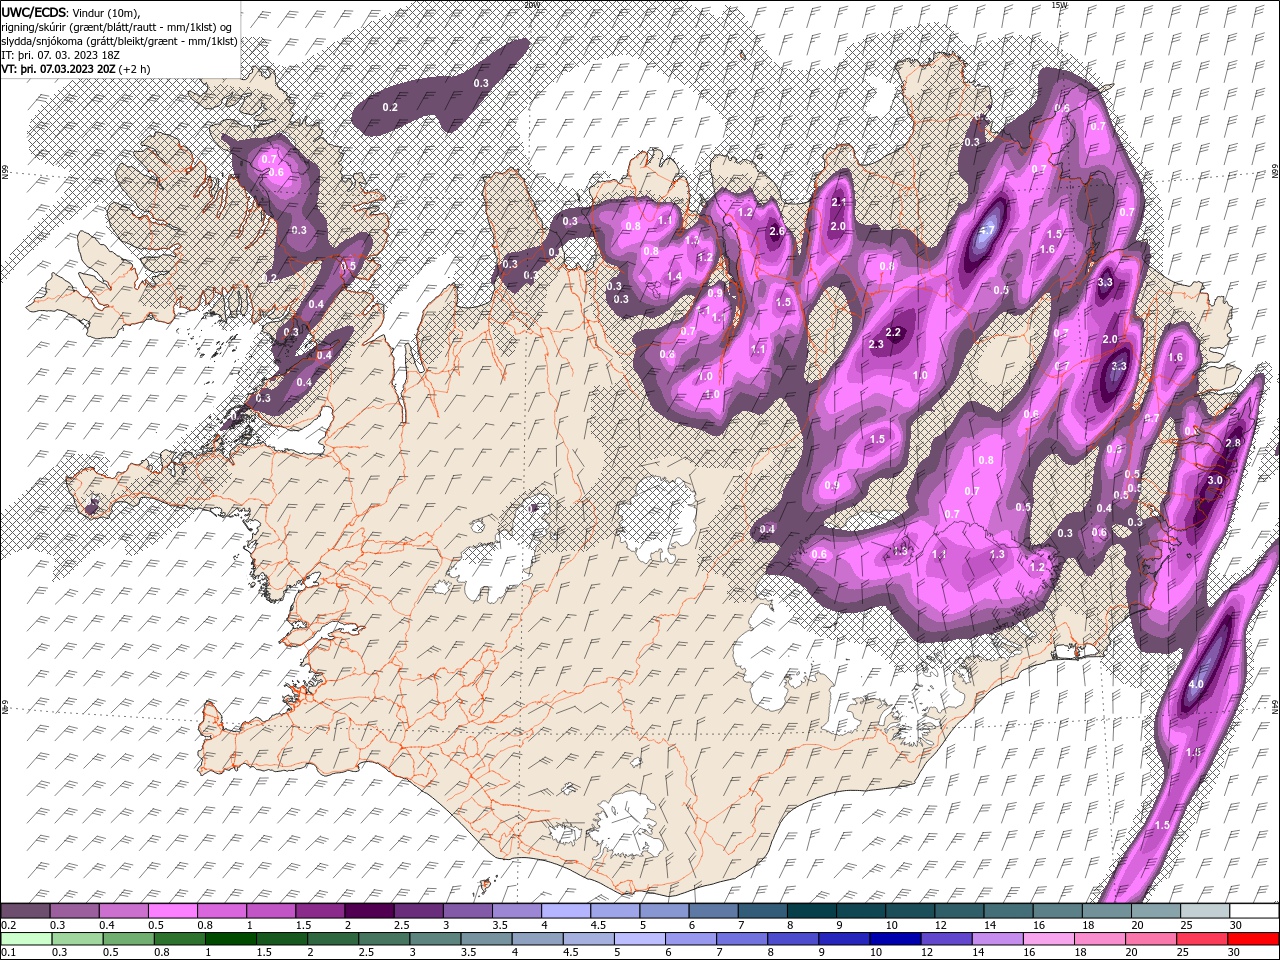Click the '15W' longitude label

tap(1059, 5)
